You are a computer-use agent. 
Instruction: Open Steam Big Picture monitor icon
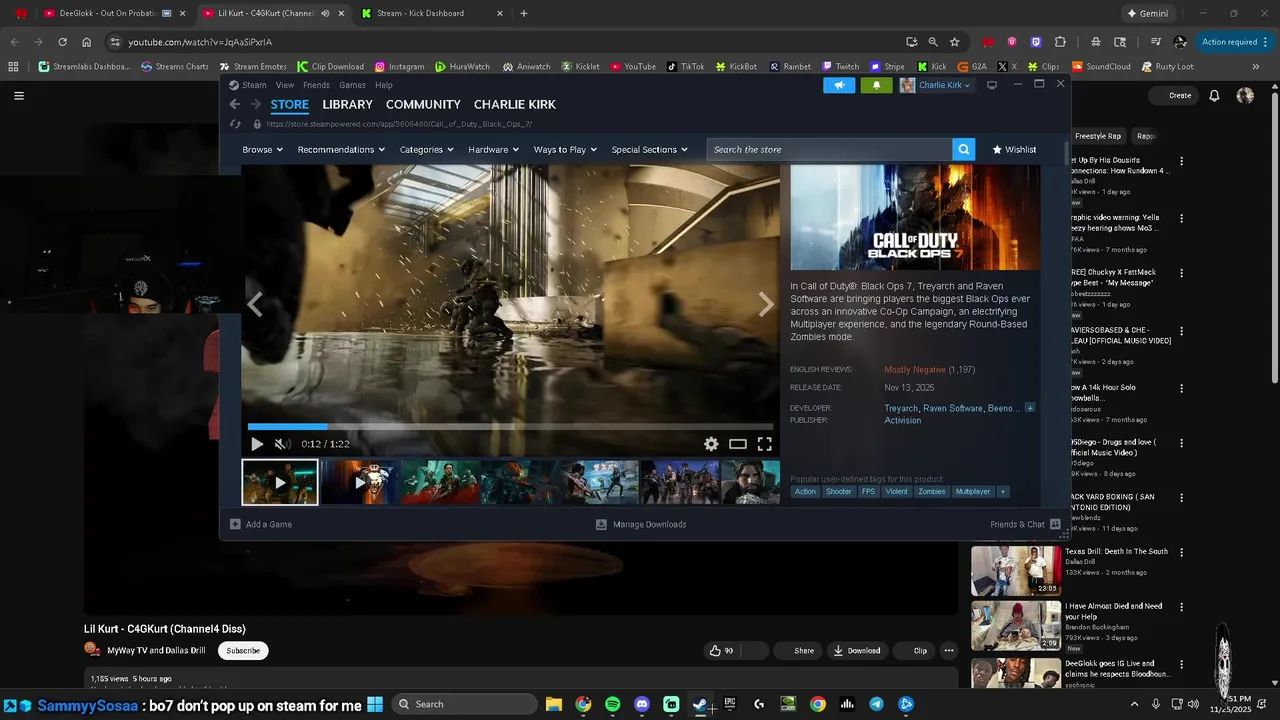(x=992, y=85)
